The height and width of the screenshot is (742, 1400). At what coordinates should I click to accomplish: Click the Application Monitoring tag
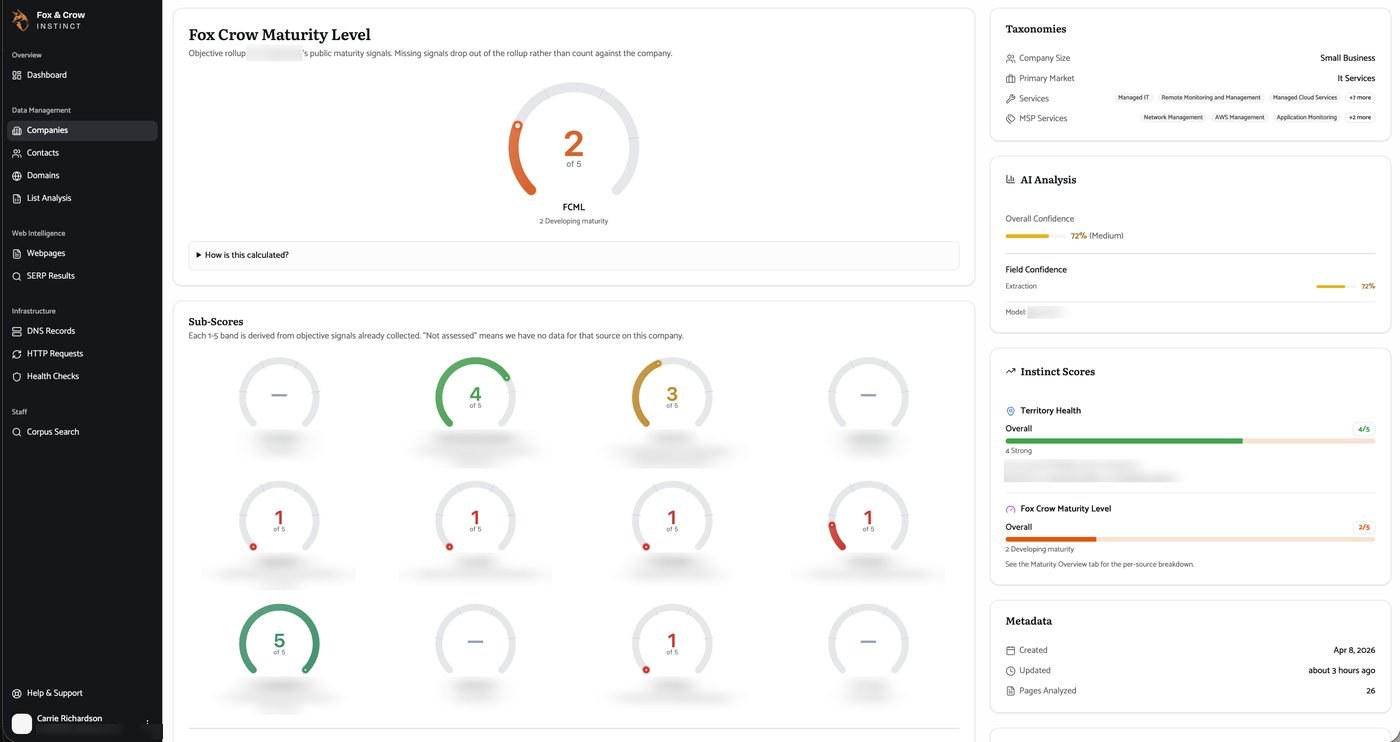pyautogui.click(x=1307, y=118)
